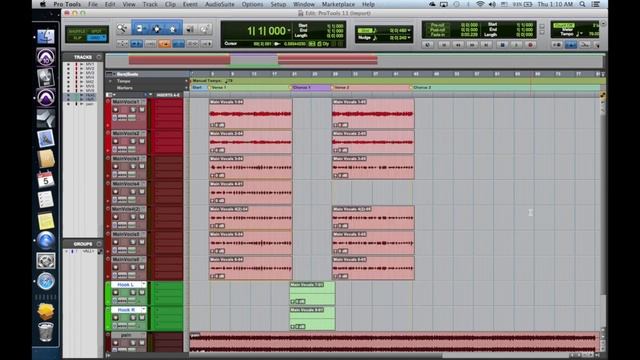The width and height of the screenshot is (640, 360).
Task: Click the red region in the universe overview
Action: (180, 60)
